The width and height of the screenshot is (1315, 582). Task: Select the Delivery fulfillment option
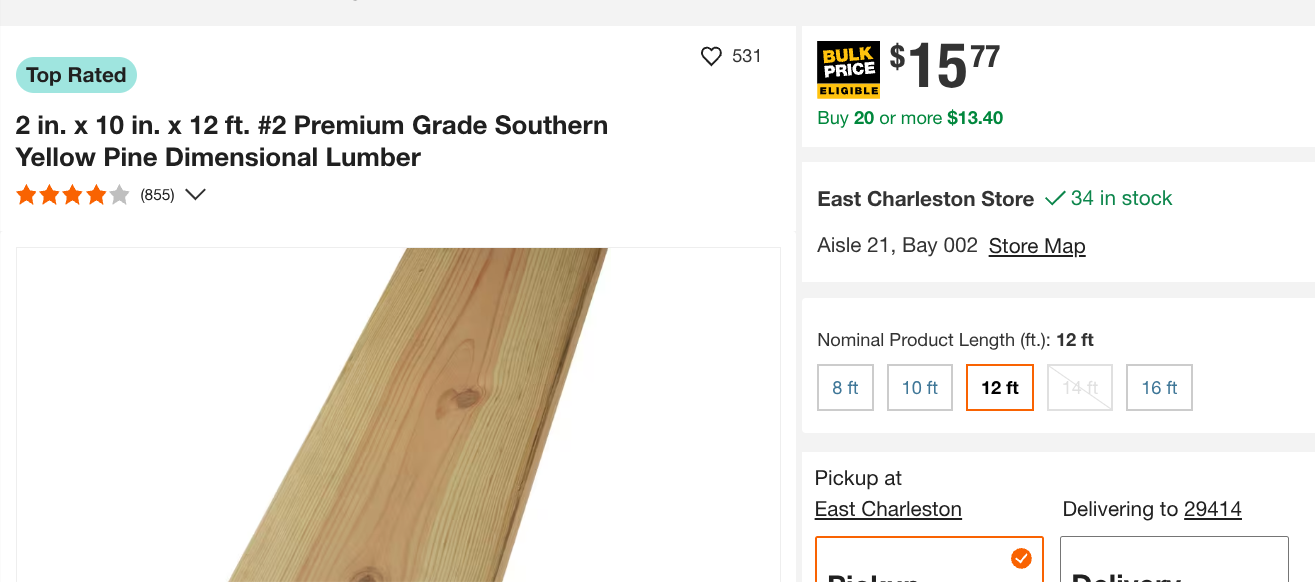click(1173, 565)
